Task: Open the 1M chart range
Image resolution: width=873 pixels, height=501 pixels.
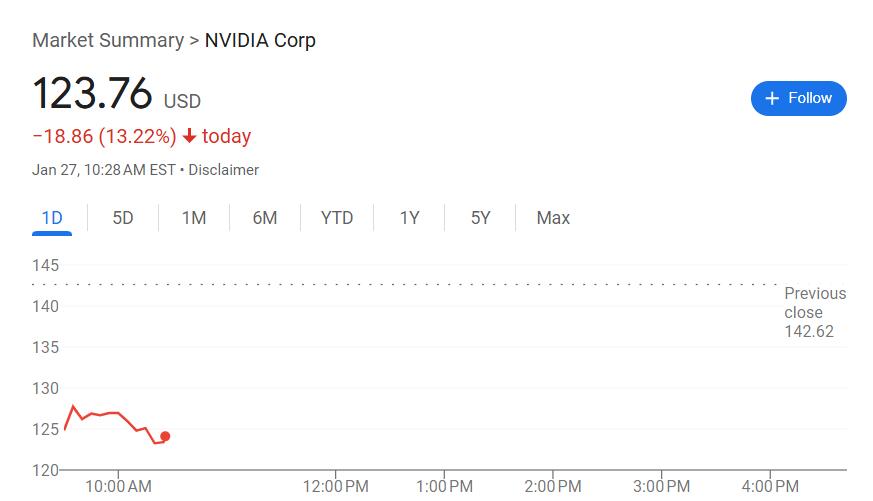Action: point(194,218)
